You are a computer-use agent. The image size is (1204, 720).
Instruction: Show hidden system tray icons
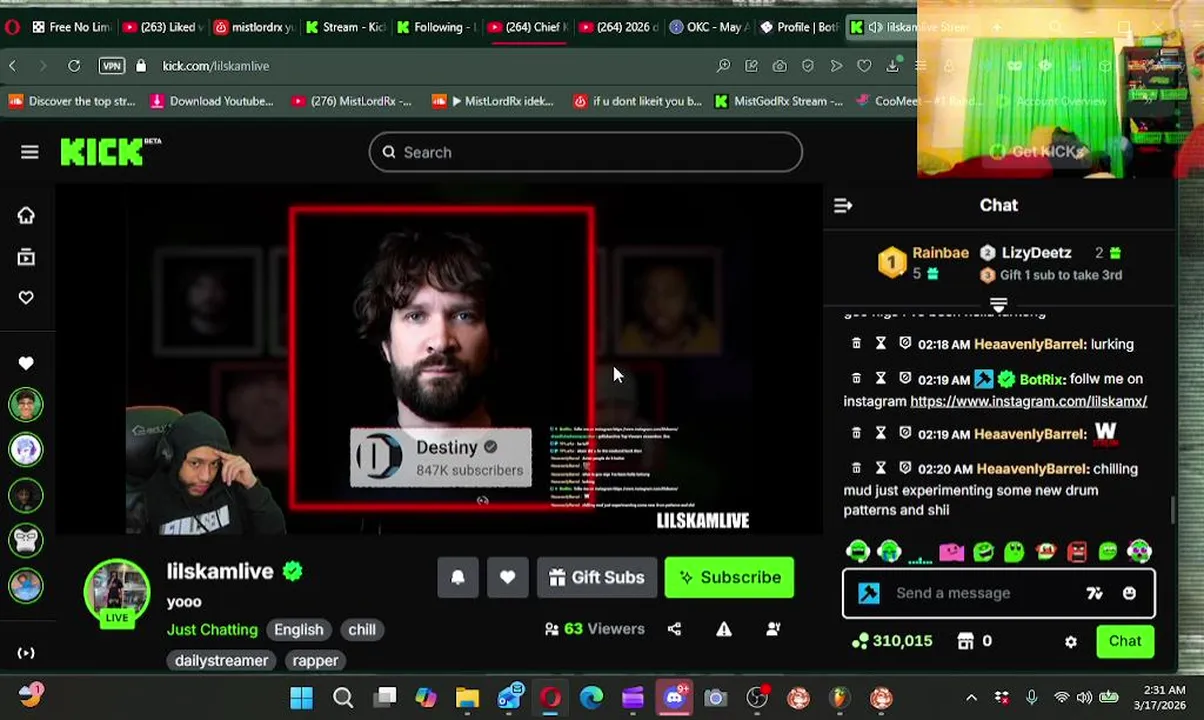(x=971, y=697)
